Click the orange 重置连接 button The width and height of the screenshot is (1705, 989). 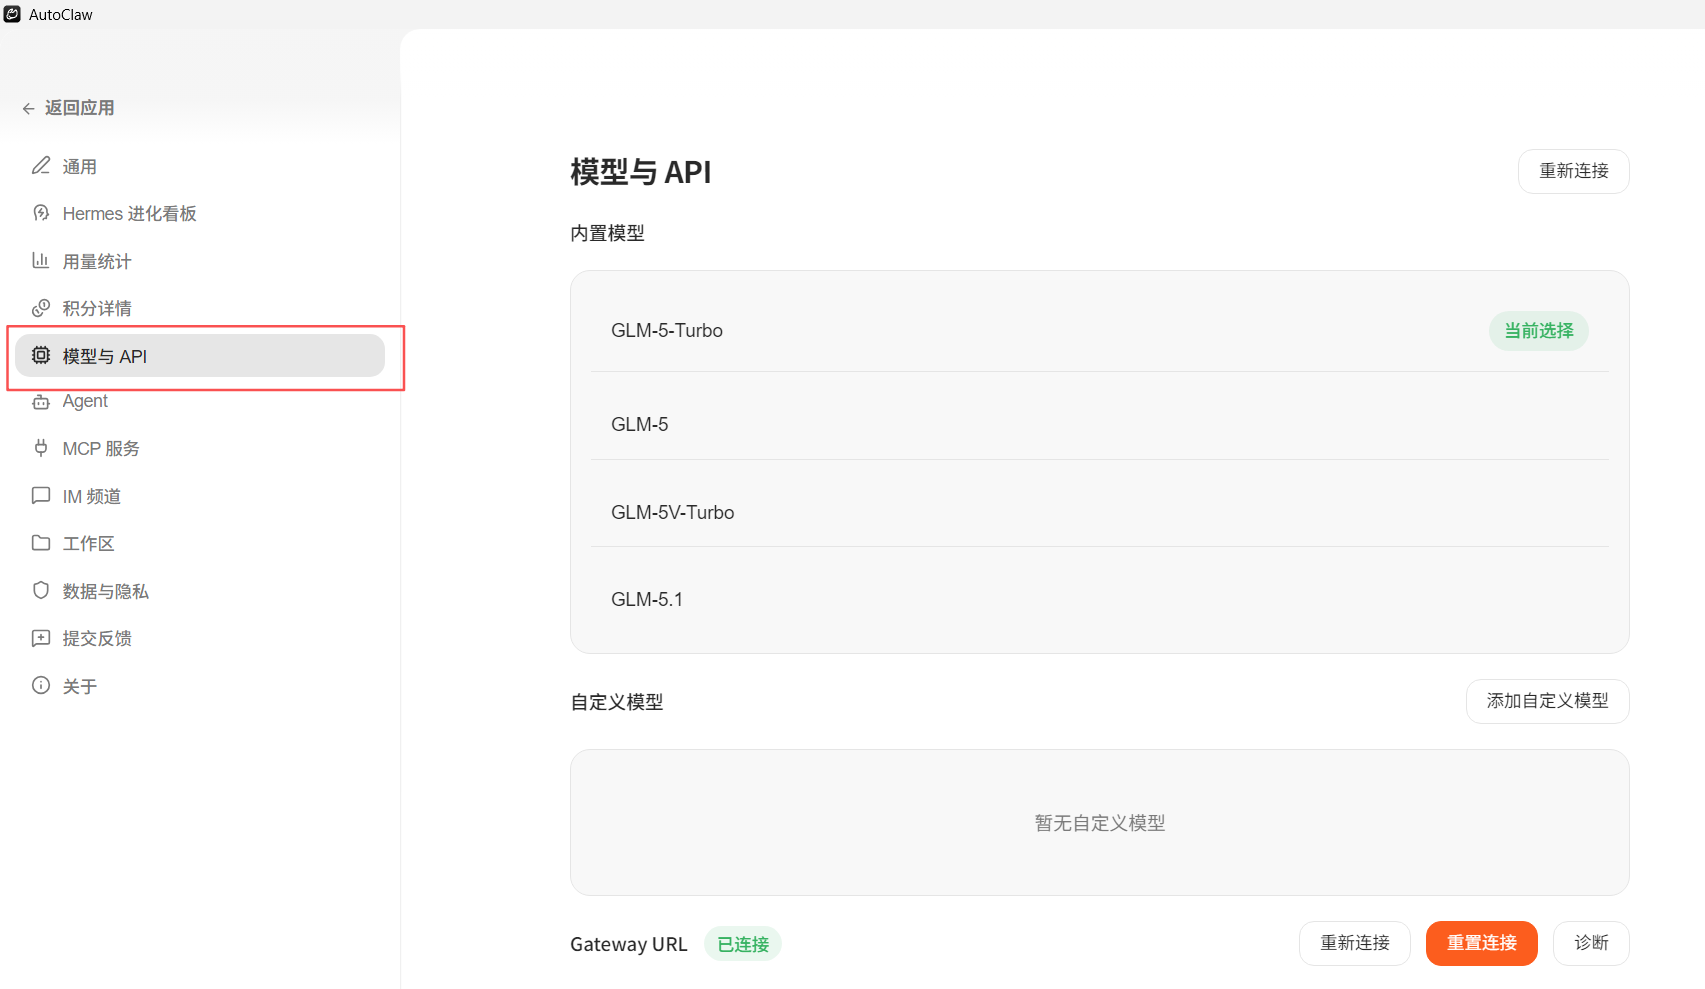tap(1481, 943)
